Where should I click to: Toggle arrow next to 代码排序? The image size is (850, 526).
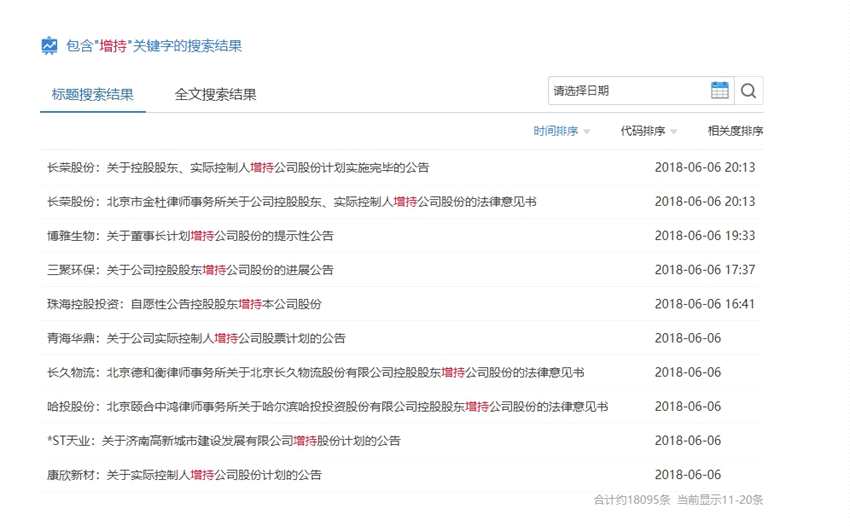pos(674,132)
